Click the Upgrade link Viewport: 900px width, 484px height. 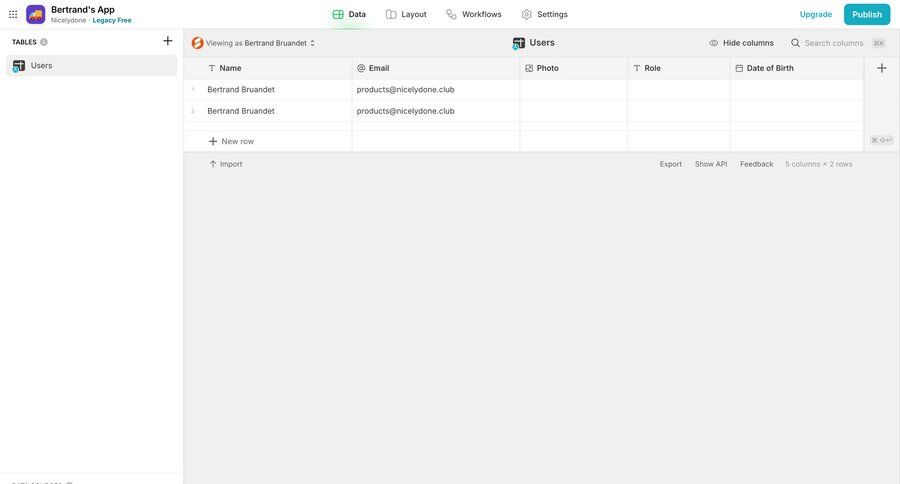815,14
